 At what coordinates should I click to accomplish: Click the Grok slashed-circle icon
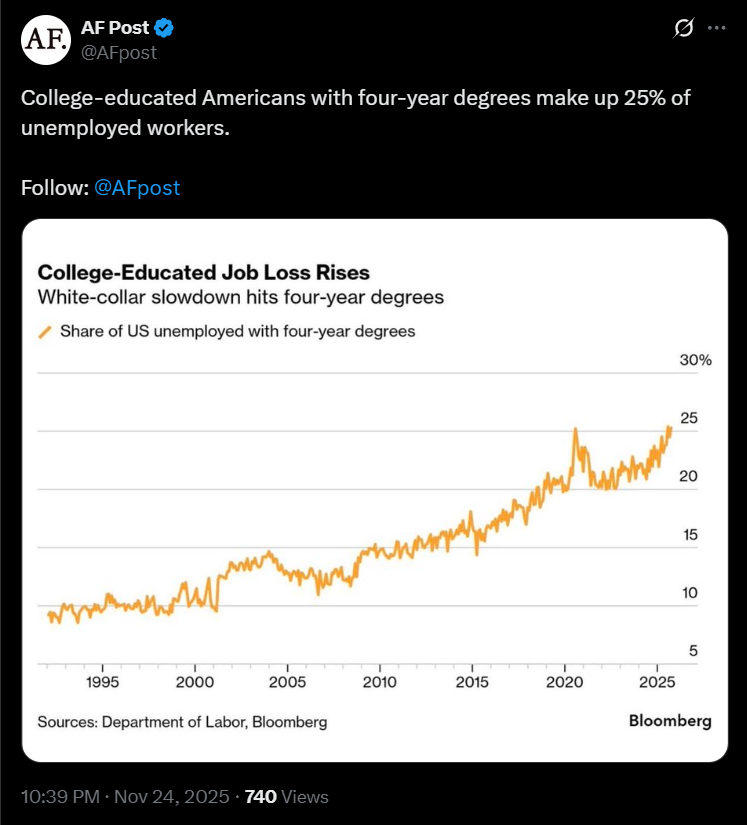(683, 29)
